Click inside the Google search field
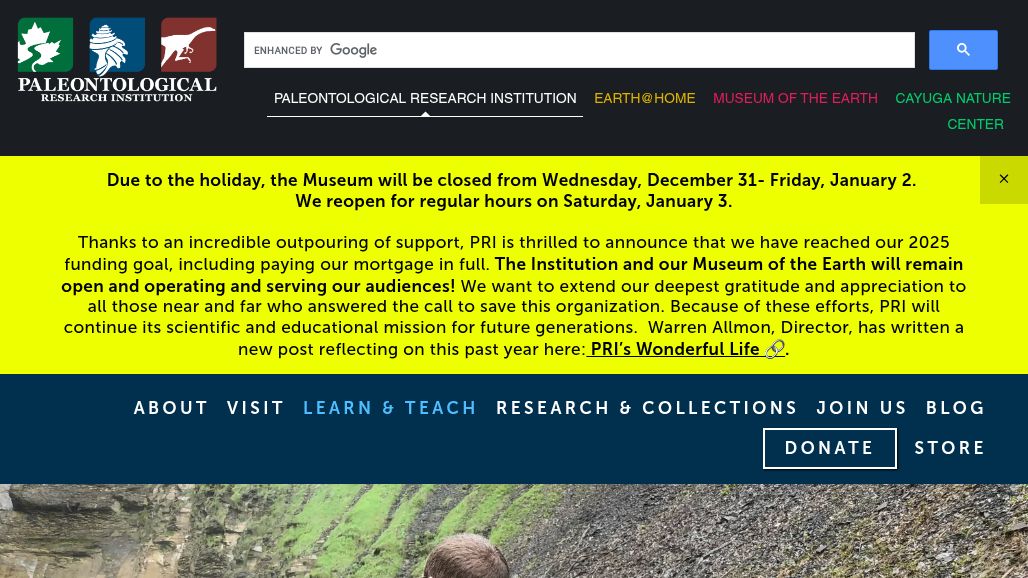This screenshot has height=578, width=1028. click(579, 49)
